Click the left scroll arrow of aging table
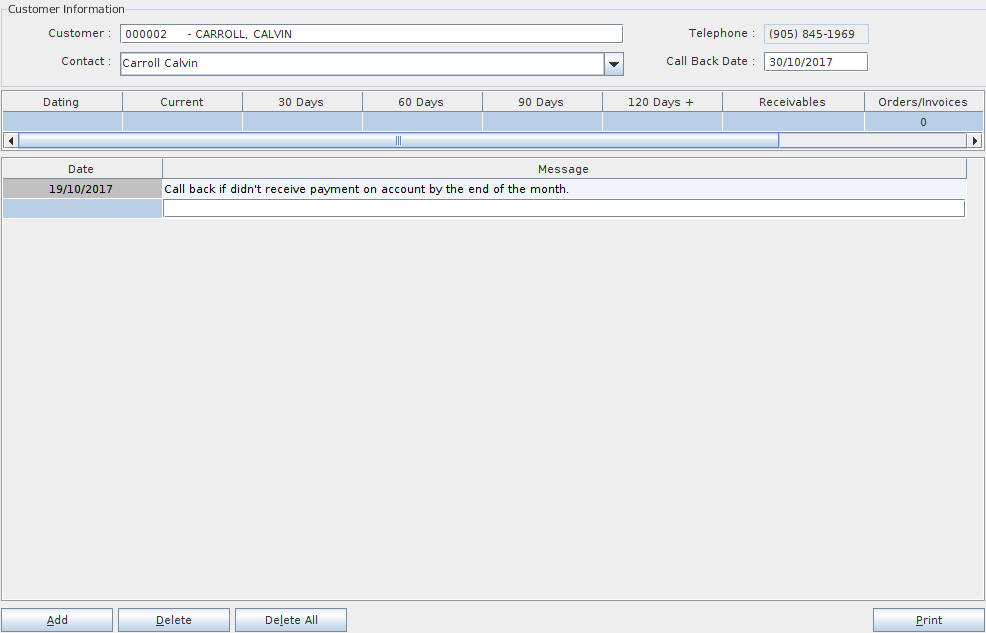Viewport: 986px width, 633px height. click(x=10, y=141)
